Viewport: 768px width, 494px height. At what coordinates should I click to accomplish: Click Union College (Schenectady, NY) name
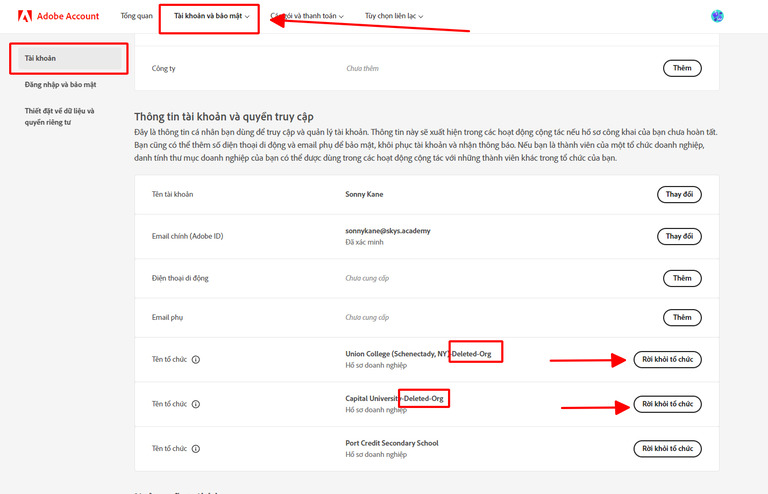point(397,354)
